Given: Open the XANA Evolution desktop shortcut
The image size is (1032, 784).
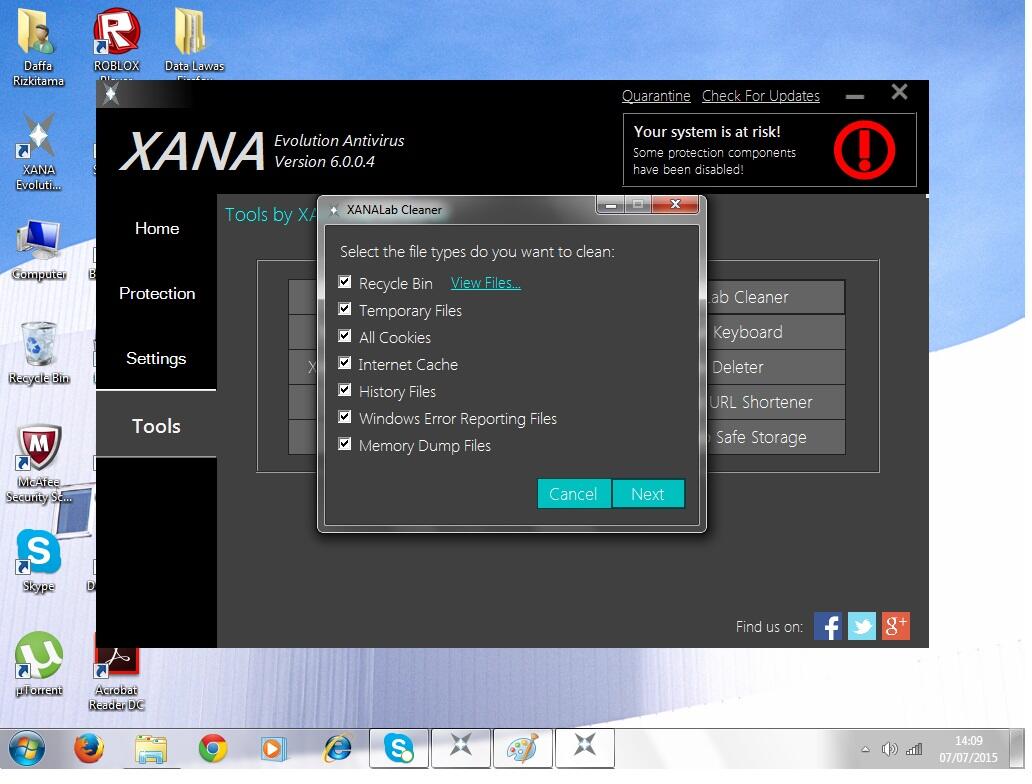Looking at the screenshot, I should tap(38, 153).
